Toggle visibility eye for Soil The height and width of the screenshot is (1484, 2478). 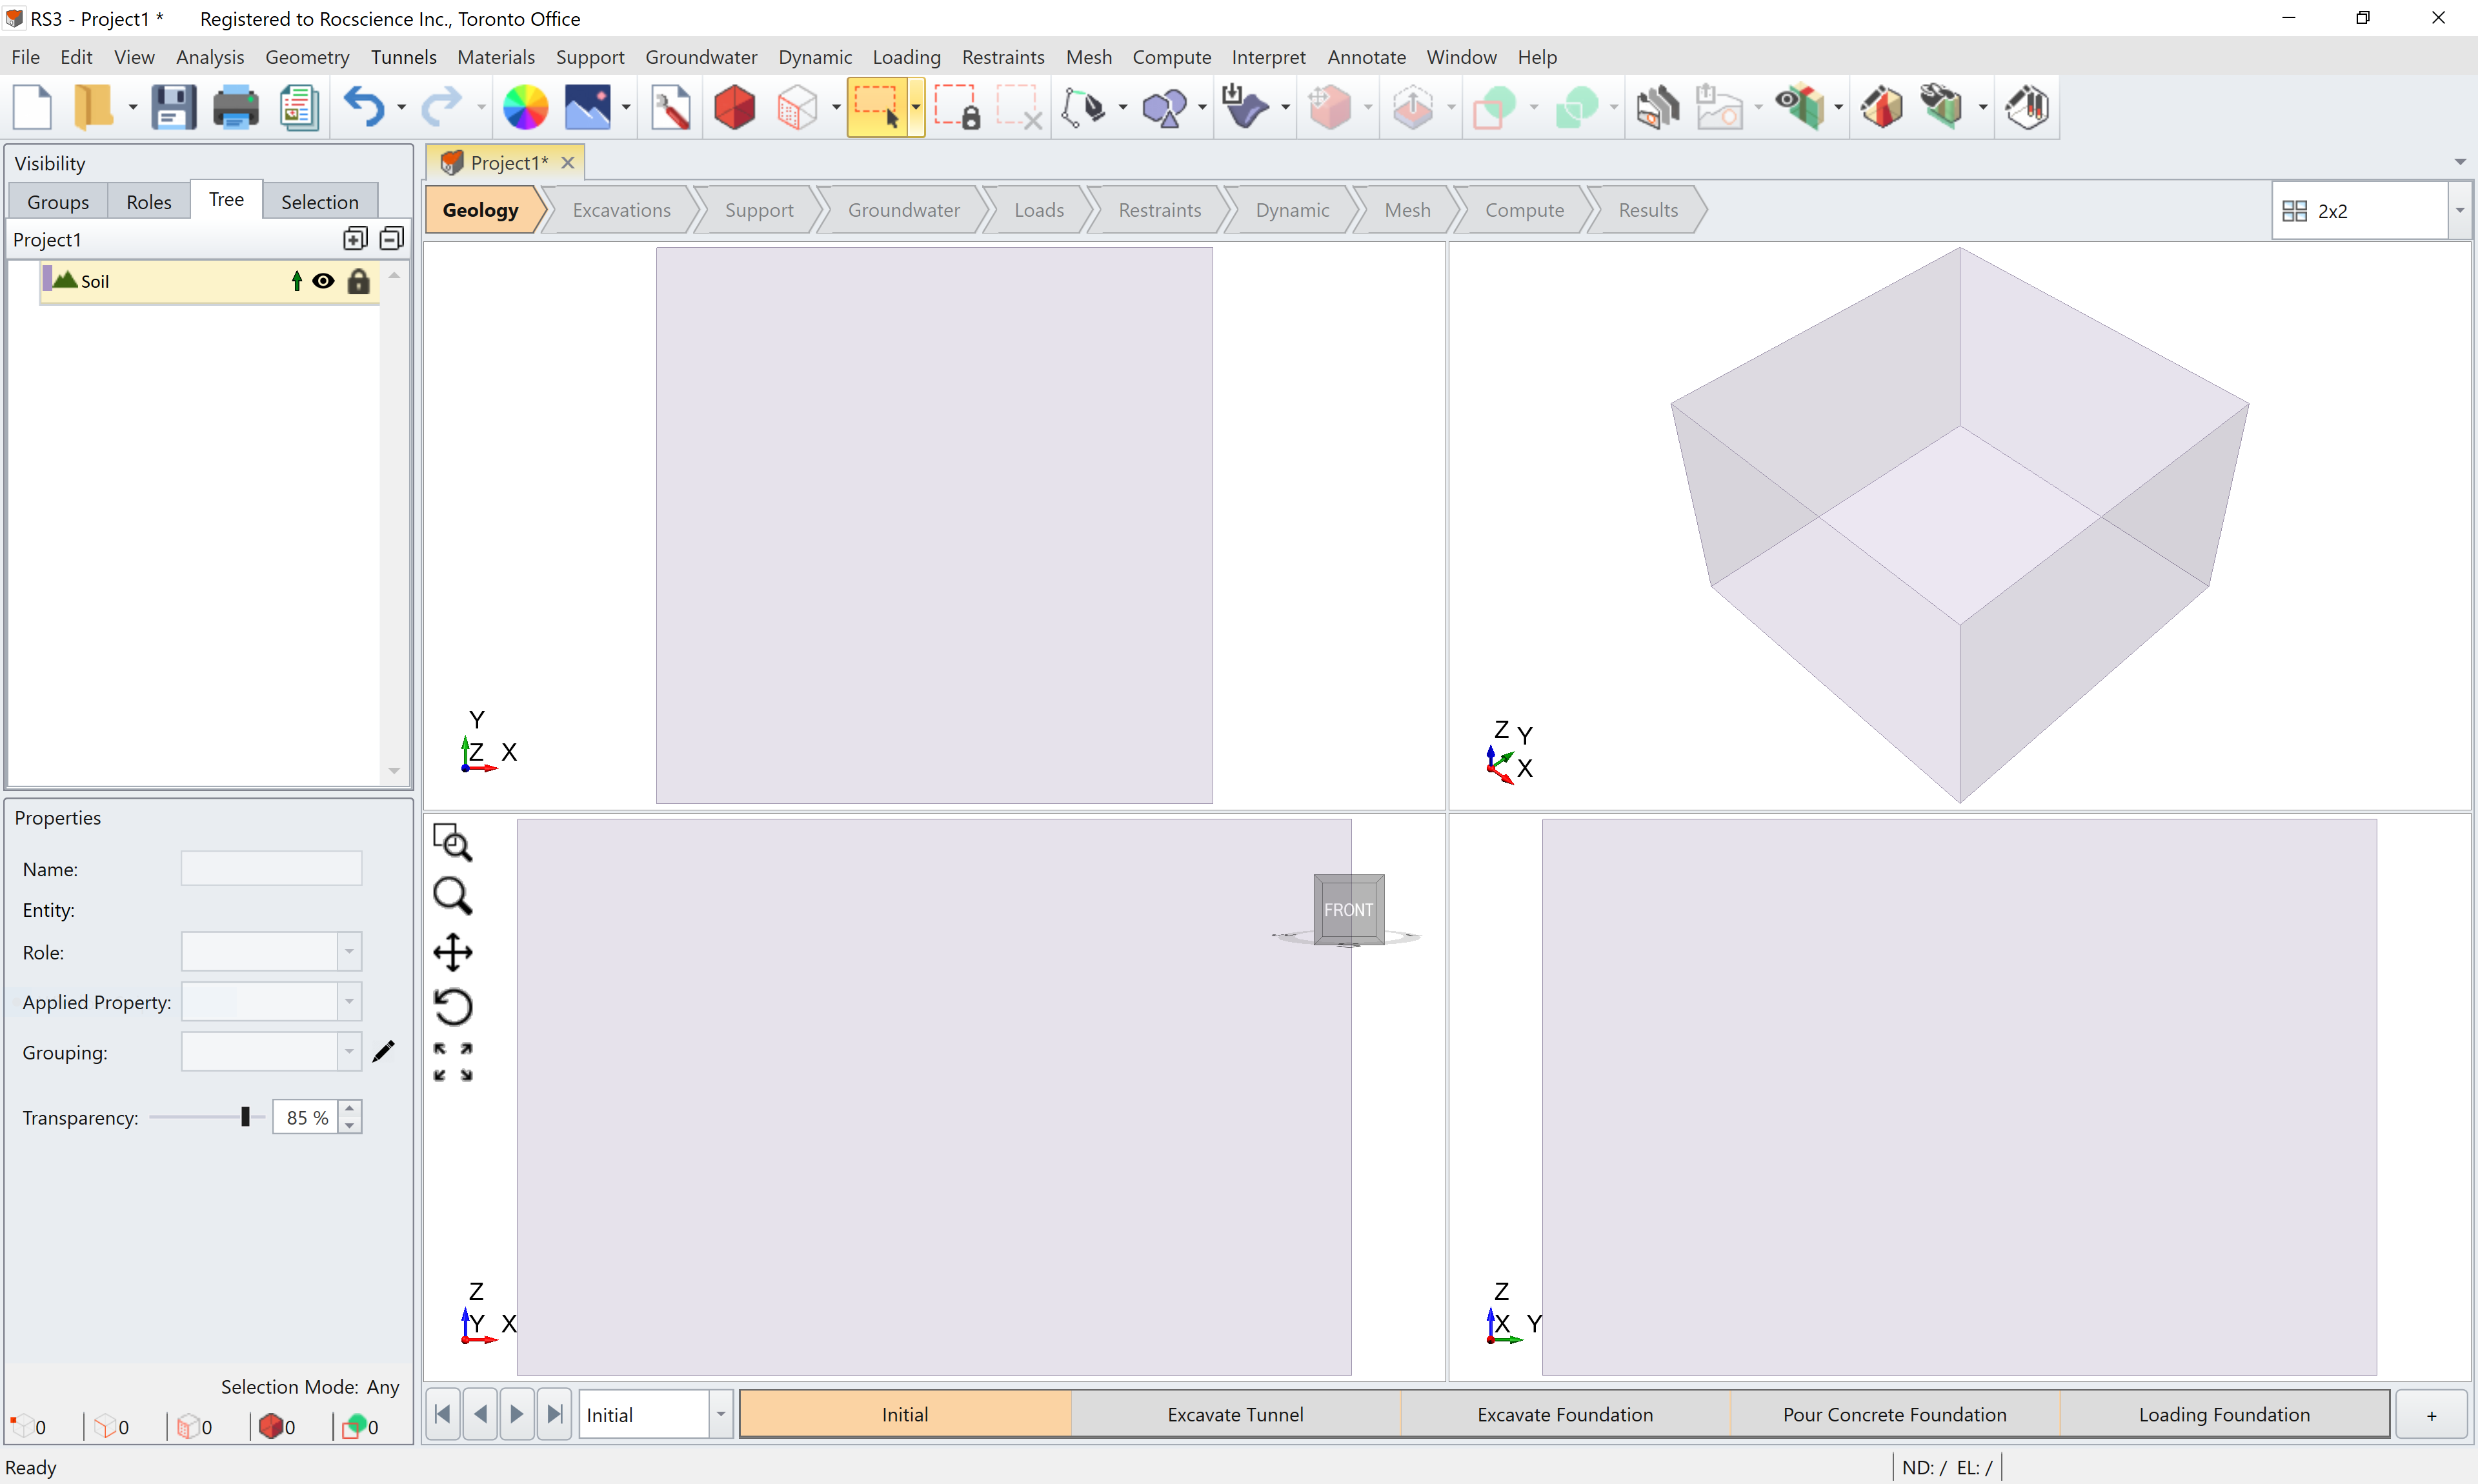coord(323,281)
